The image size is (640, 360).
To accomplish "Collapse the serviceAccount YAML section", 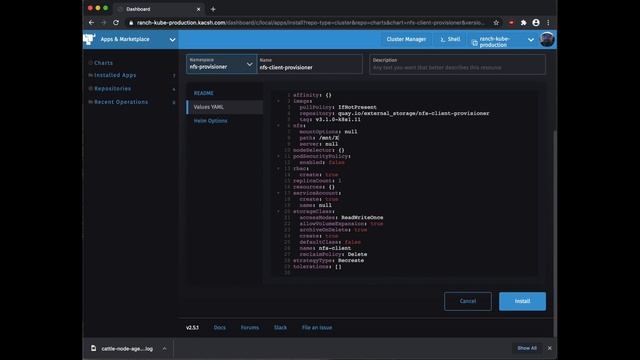I will [279, 193].
